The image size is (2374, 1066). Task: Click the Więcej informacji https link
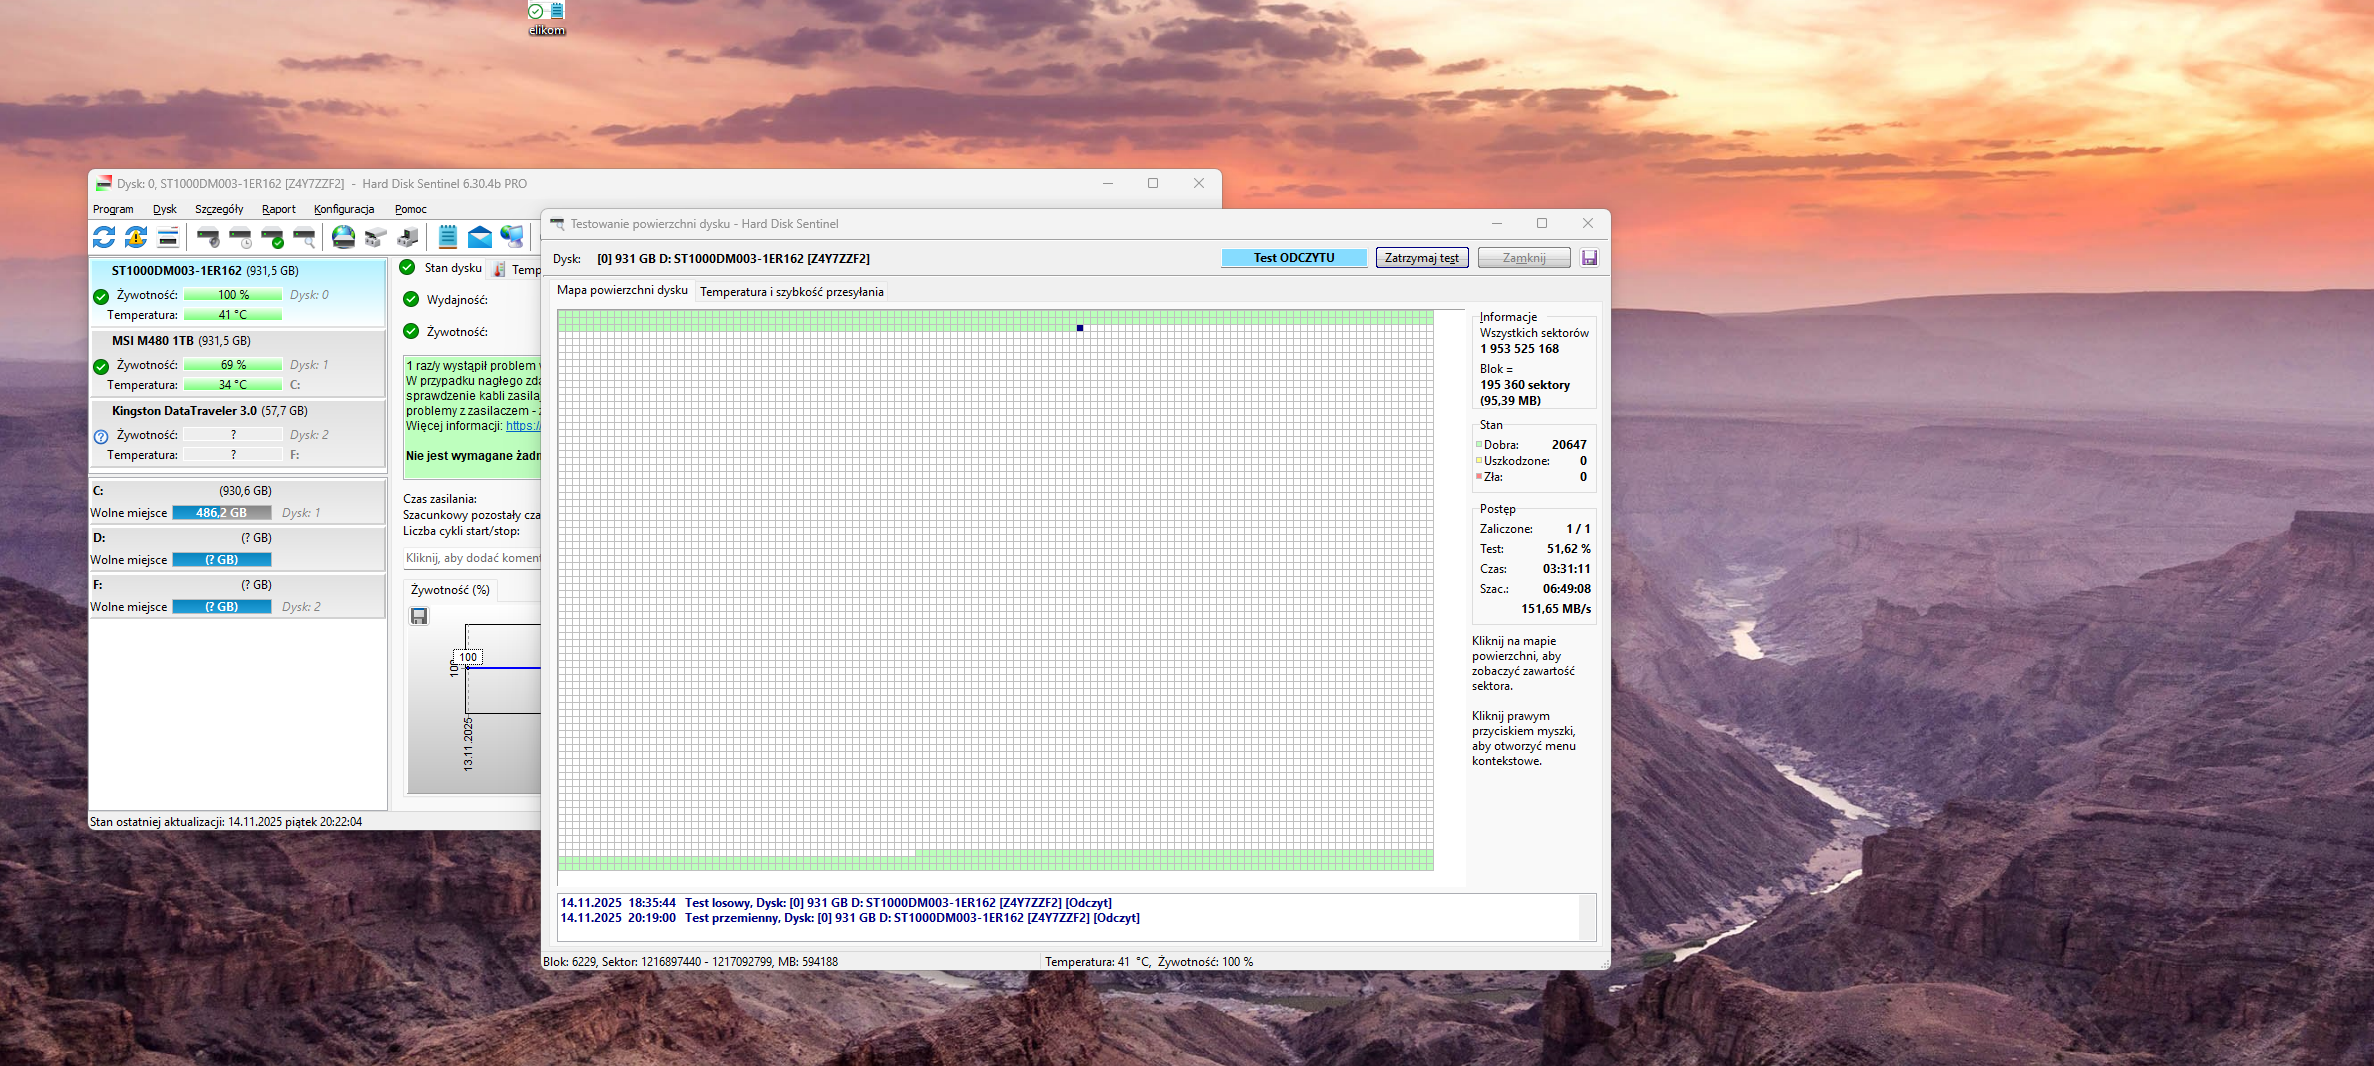coord(522,426)
